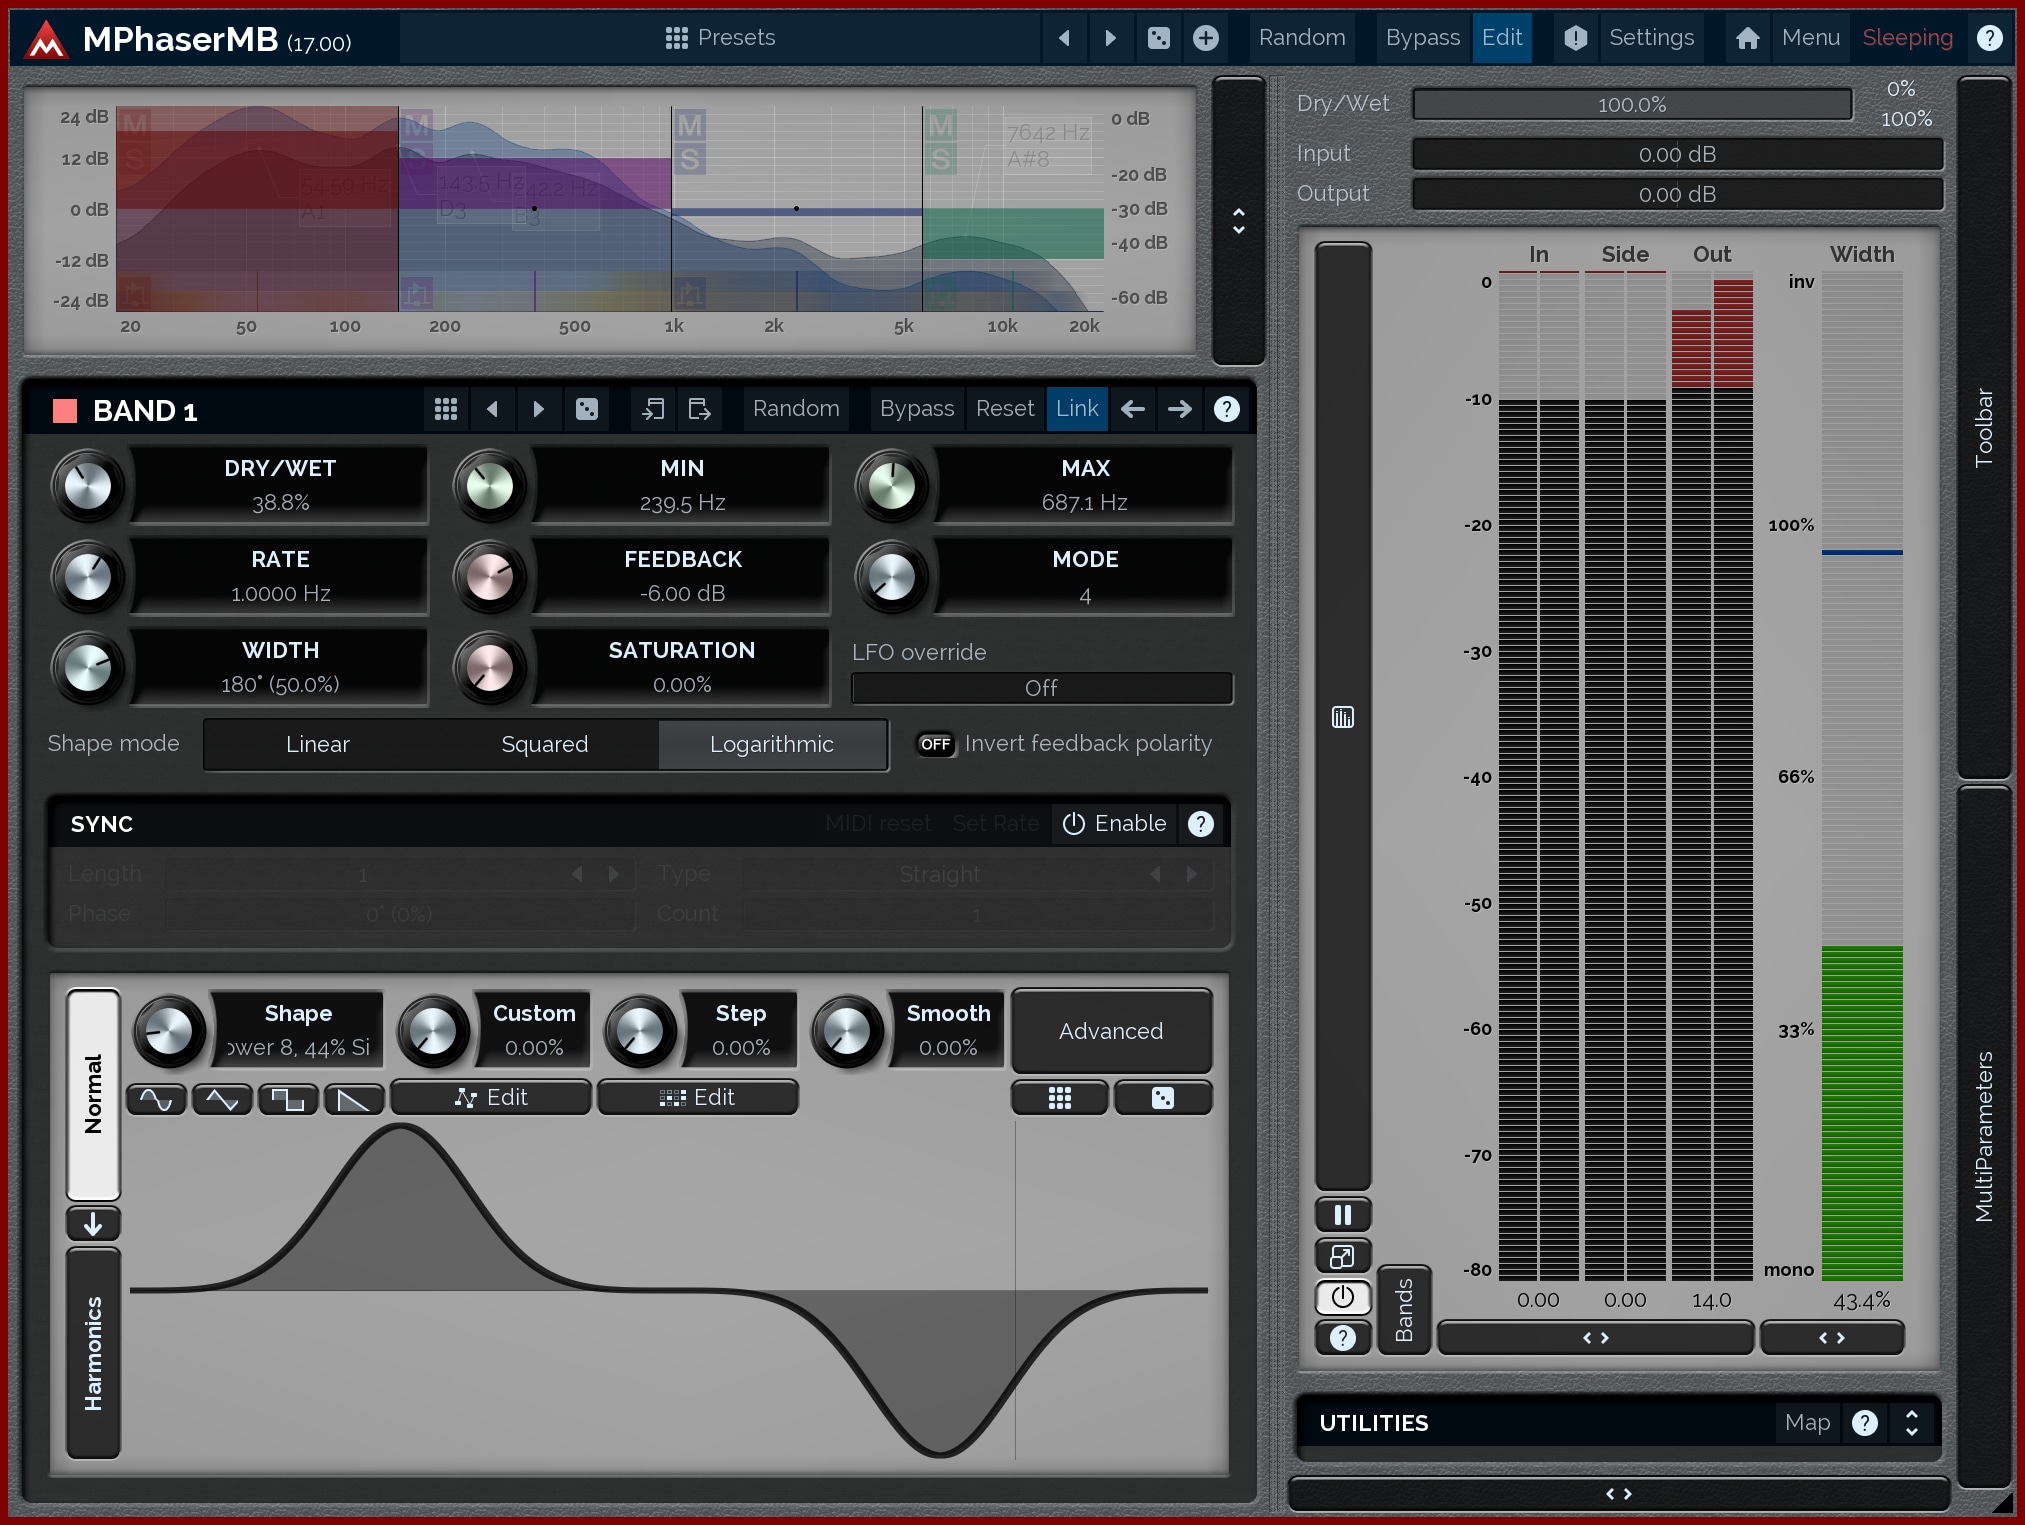Click the add preset plus icon

tap(1206, 38)
